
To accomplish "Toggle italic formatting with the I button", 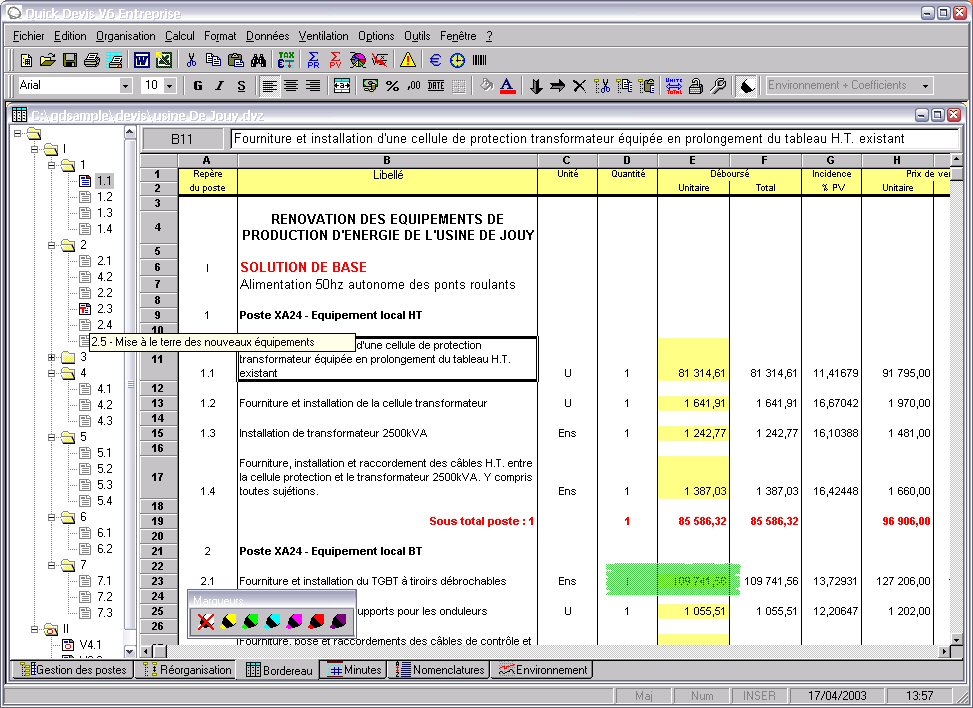I will (219, 86).
